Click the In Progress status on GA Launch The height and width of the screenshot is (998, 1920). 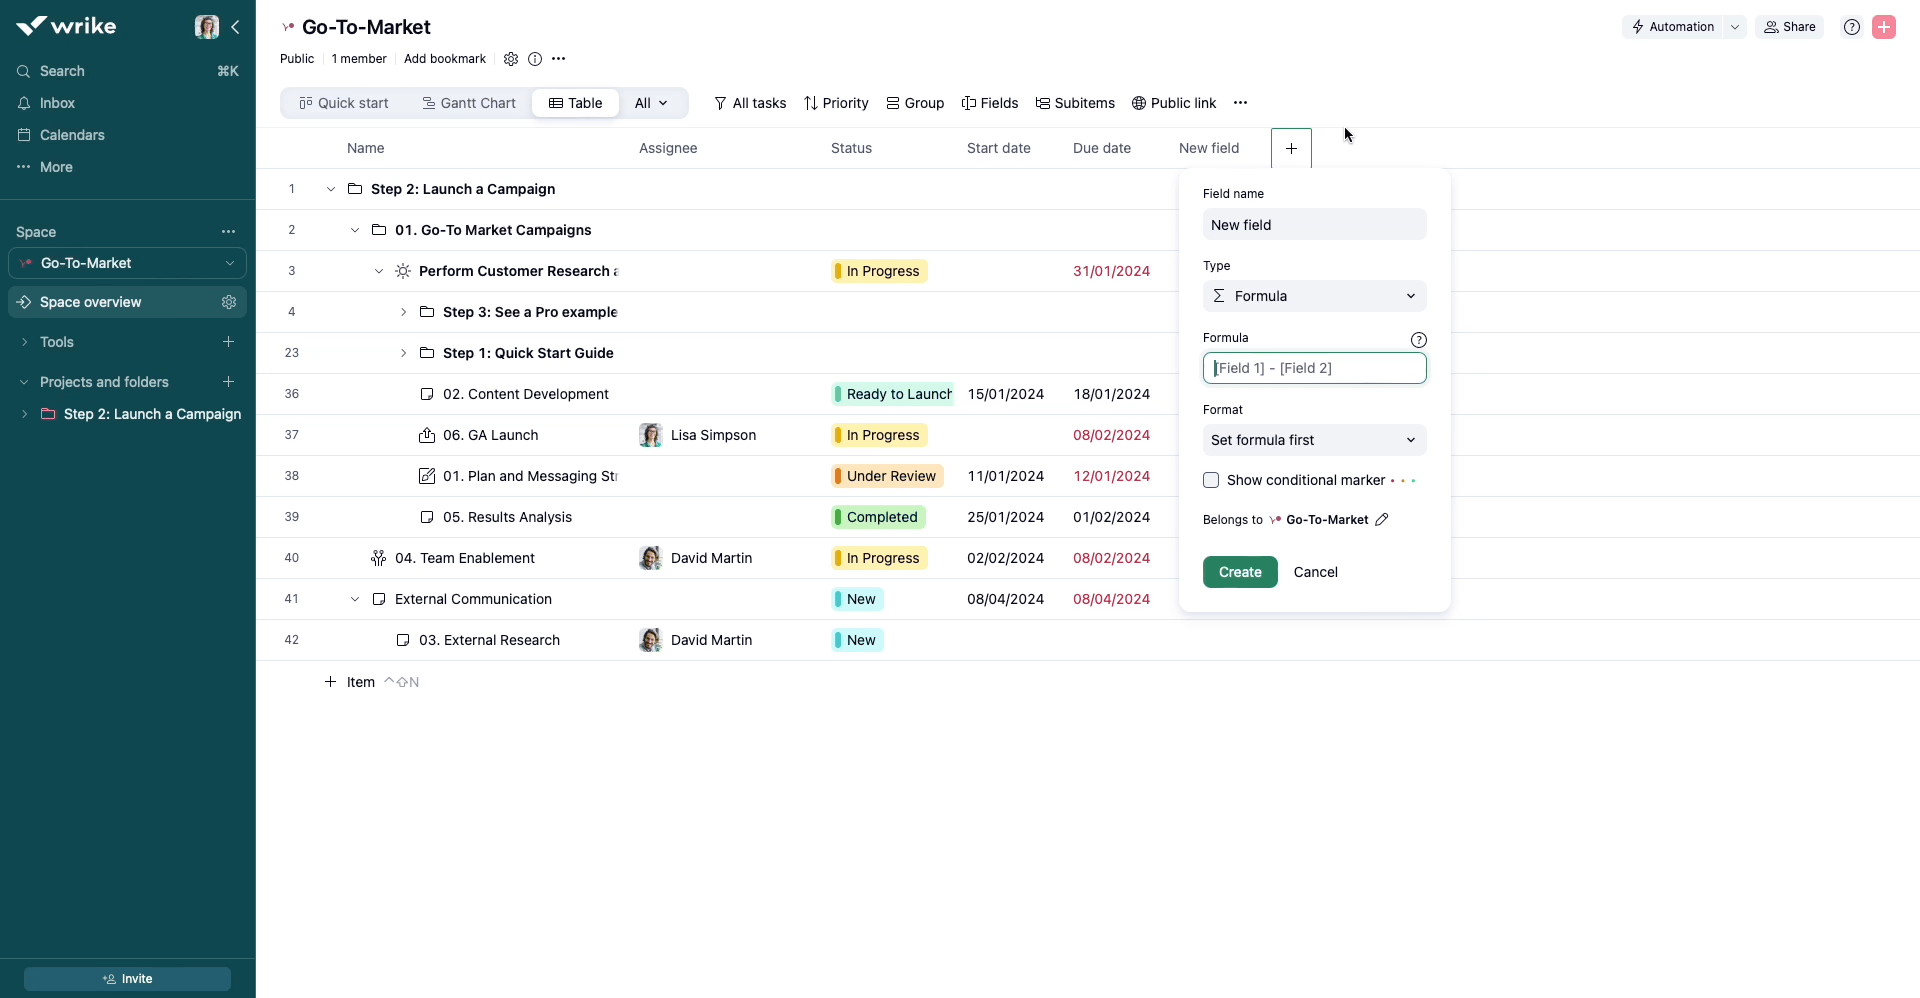click(x=881, y=435)
